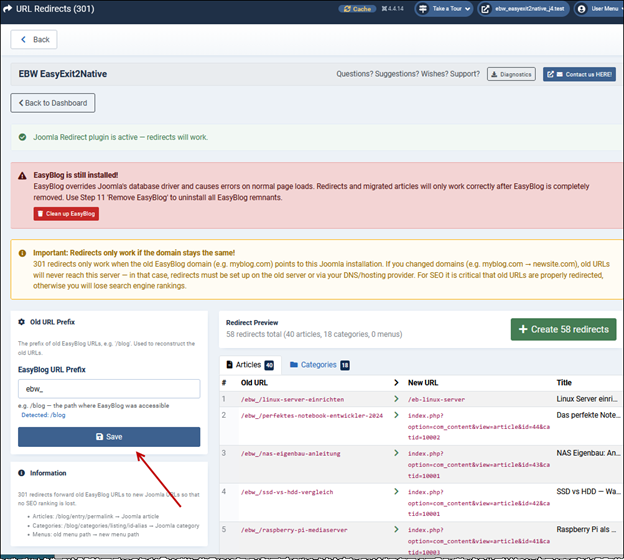
Task: Select old URL /ebw_/linux-server-einrichten
Action: [292, 400]
